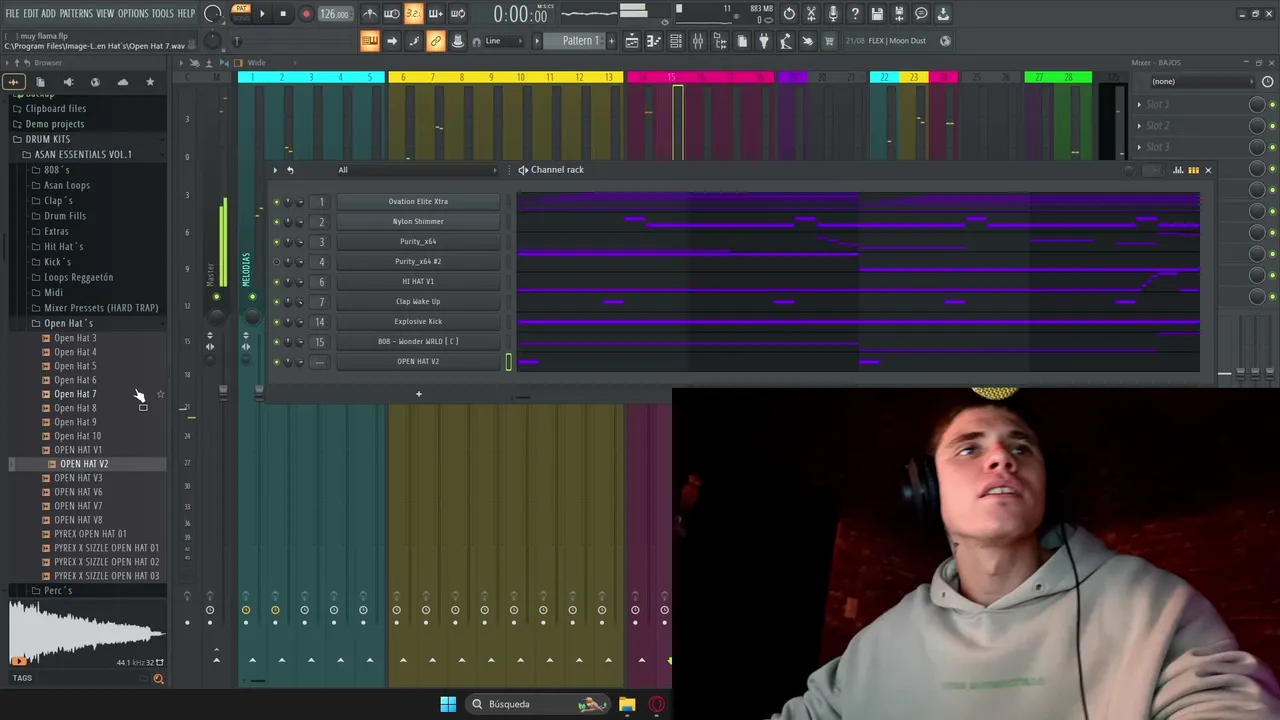Open audio editor scissors icon
1280x720 pixels.
811,14
